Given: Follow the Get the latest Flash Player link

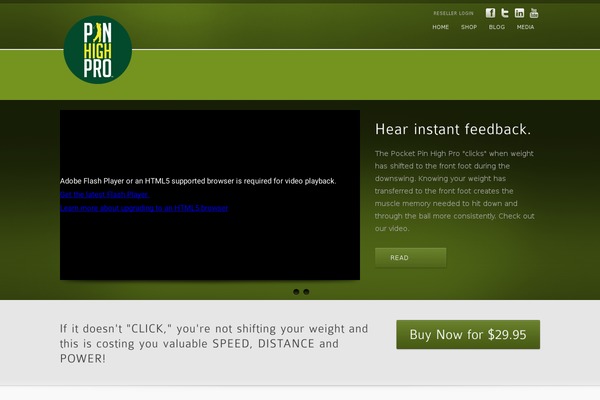Looking at the screenshot, I should [x=104, y=194].
